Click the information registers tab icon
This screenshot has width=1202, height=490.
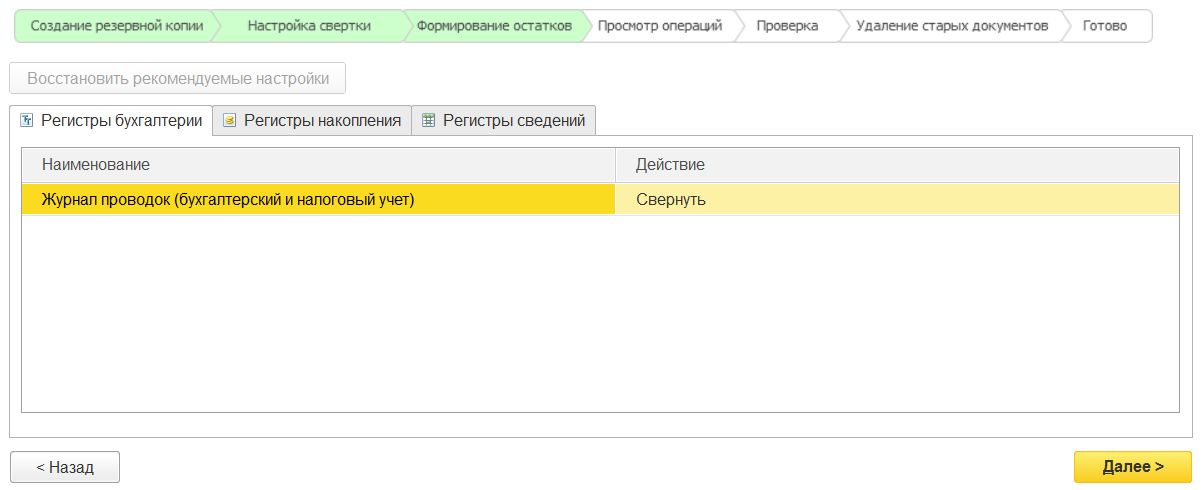coord(429,121)
